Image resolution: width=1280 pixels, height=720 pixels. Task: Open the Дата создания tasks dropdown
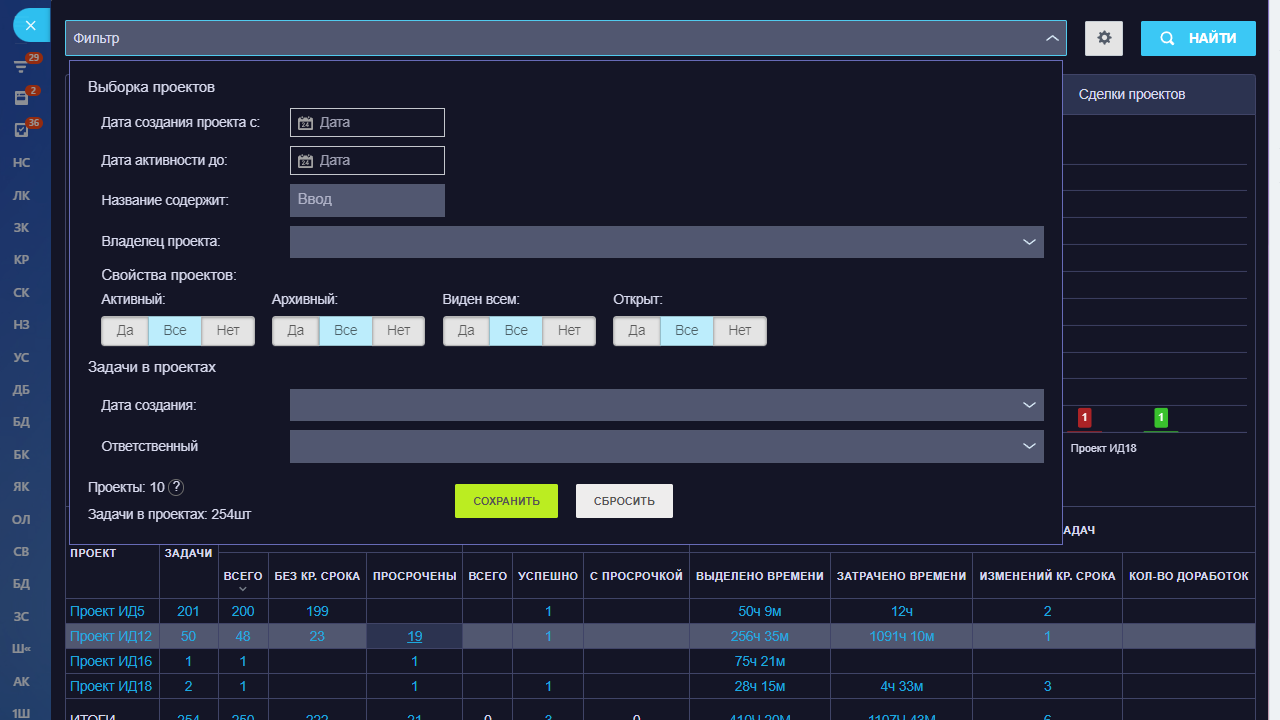point(1028,405)
